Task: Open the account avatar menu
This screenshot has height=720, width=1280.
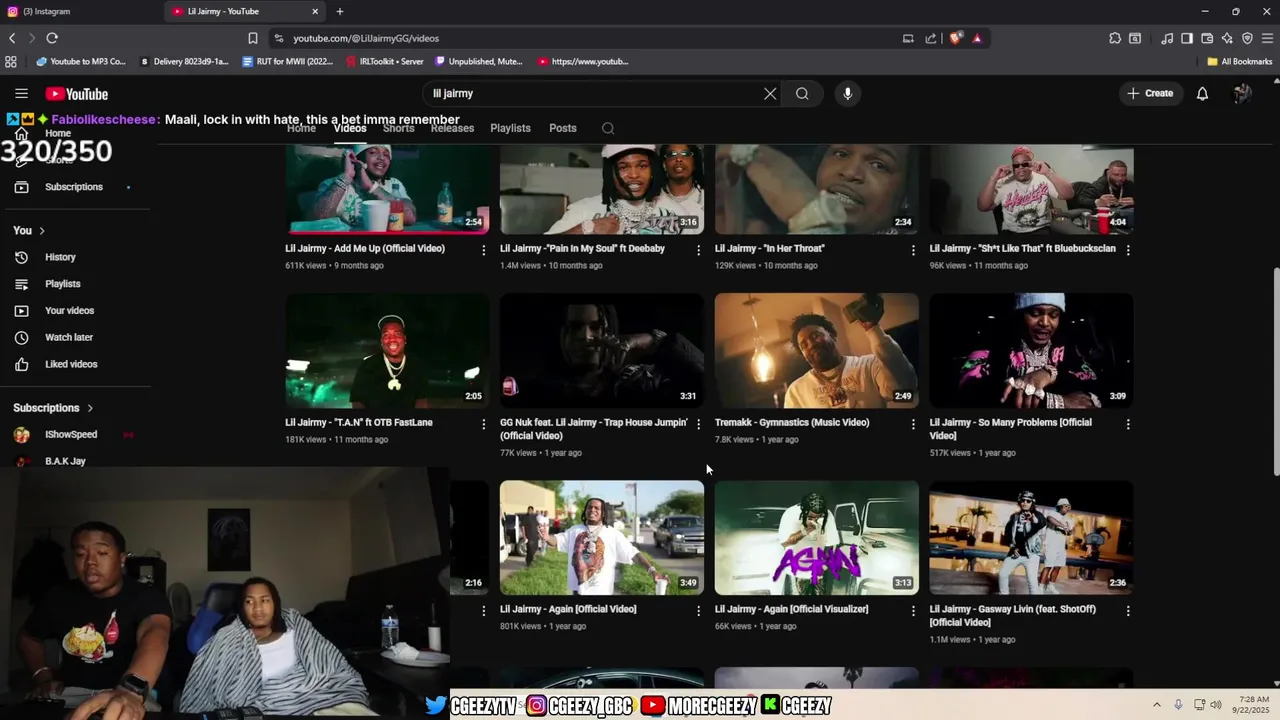Action: tap(1242, 94)
